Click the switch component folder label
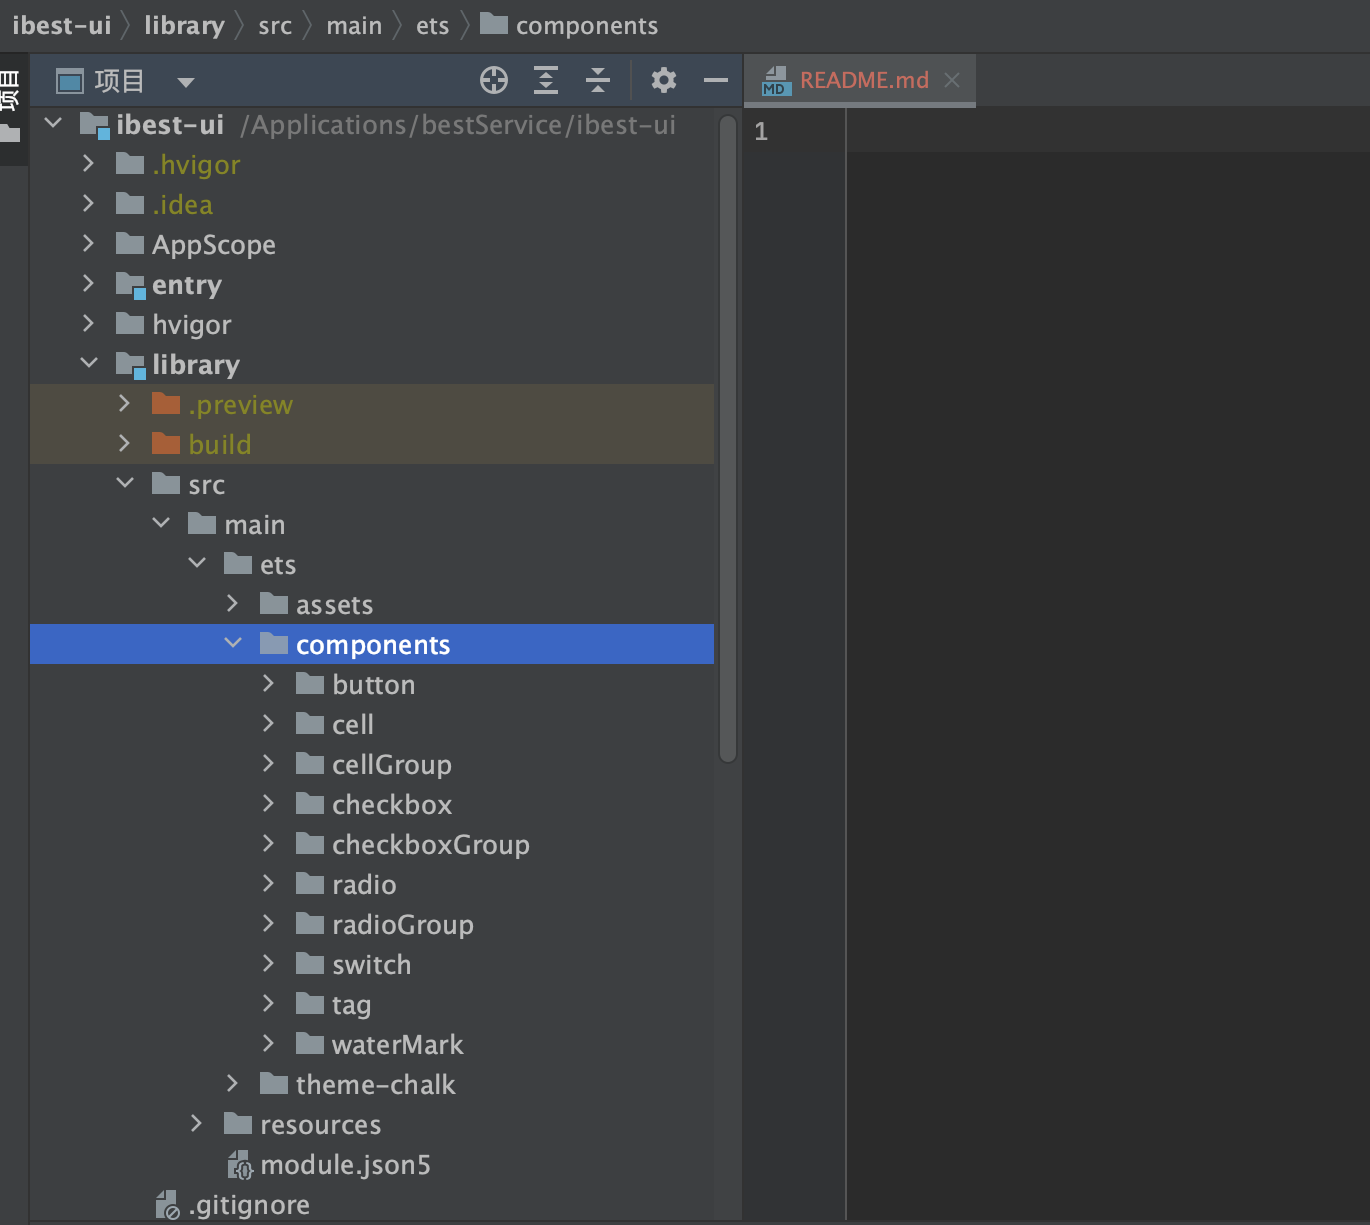Image resolution: width=1370 pixels, height=1225 pixels. pos(372,965)
